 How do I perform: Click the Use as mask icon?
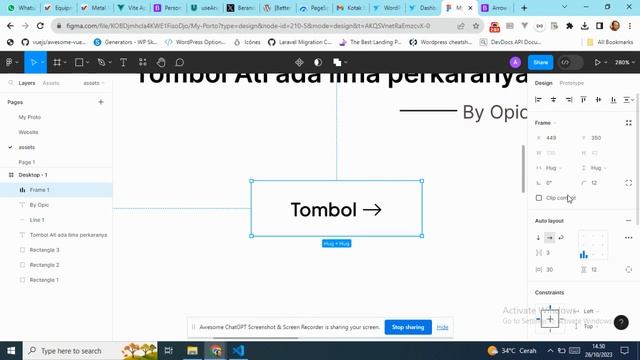click(x=318, y=62)
